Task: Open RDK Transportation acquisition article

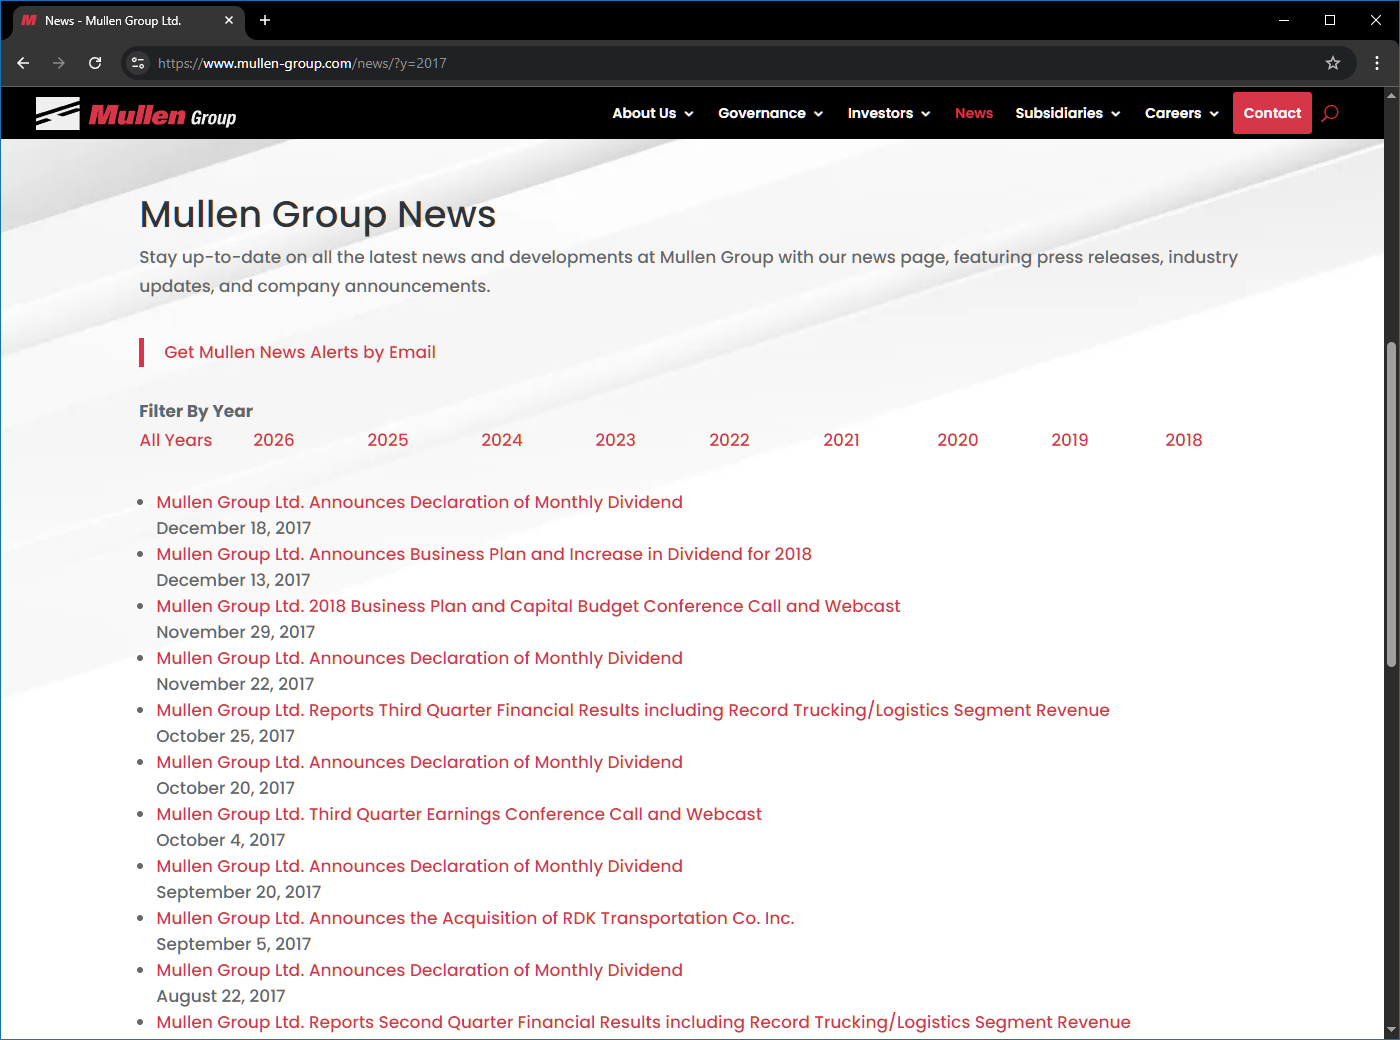Action: pos(475,918)
